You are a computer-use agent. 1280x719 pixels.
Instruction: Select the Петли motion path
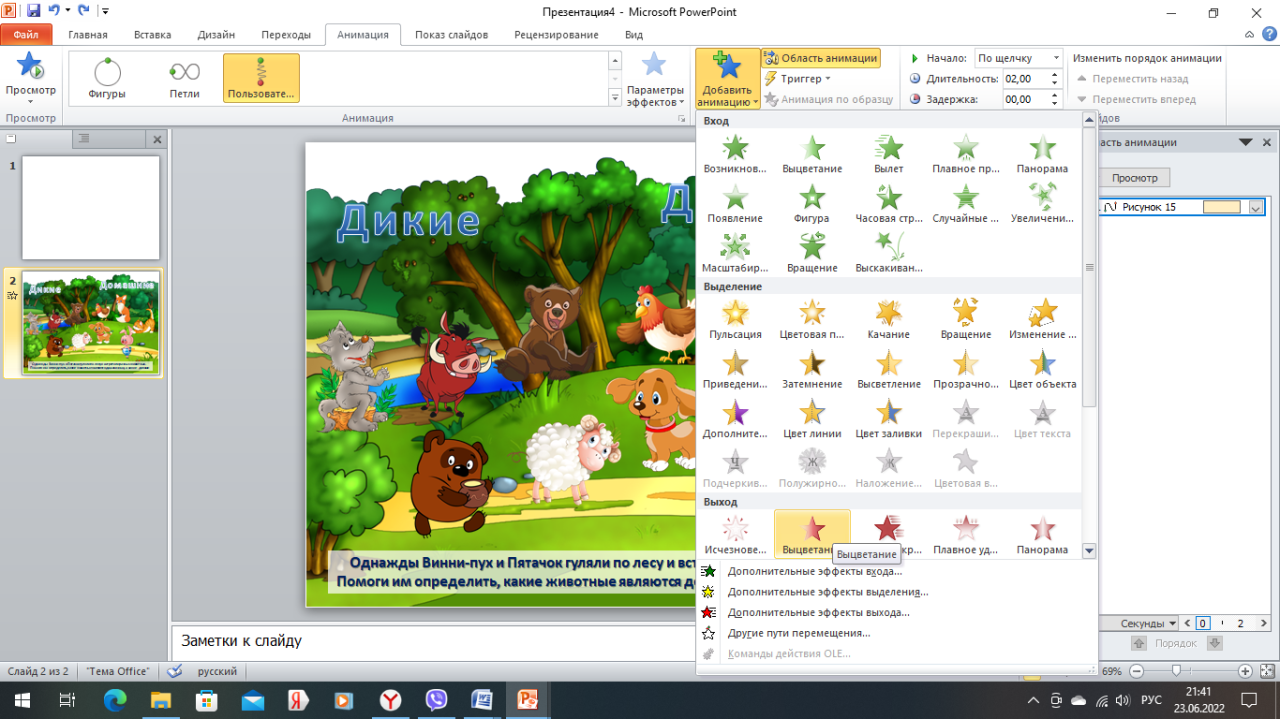pos(185,78)
